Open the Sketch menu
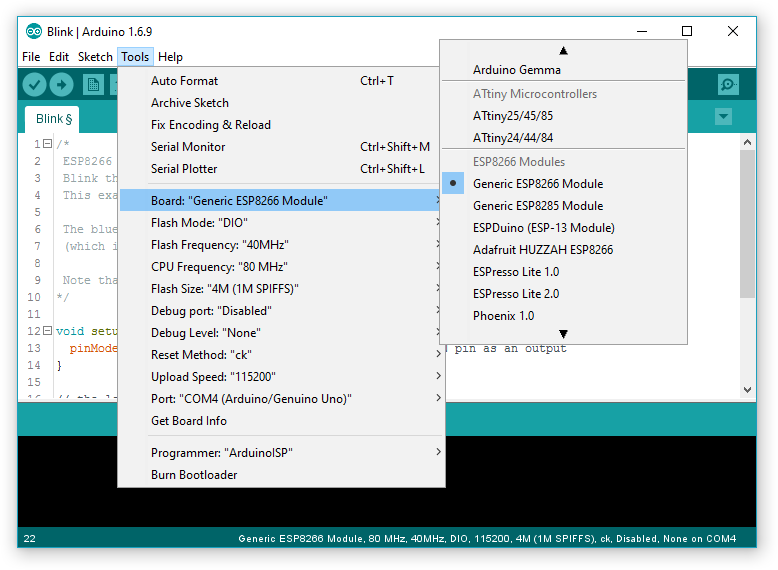 (x=95, y=57)
